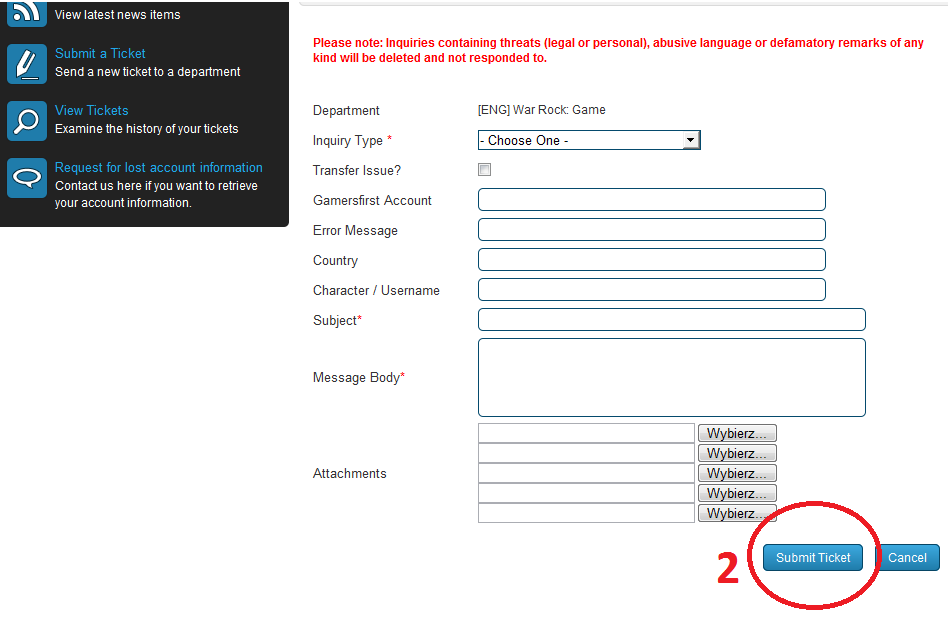Click inside the Message Body textarea

[672, 378]
